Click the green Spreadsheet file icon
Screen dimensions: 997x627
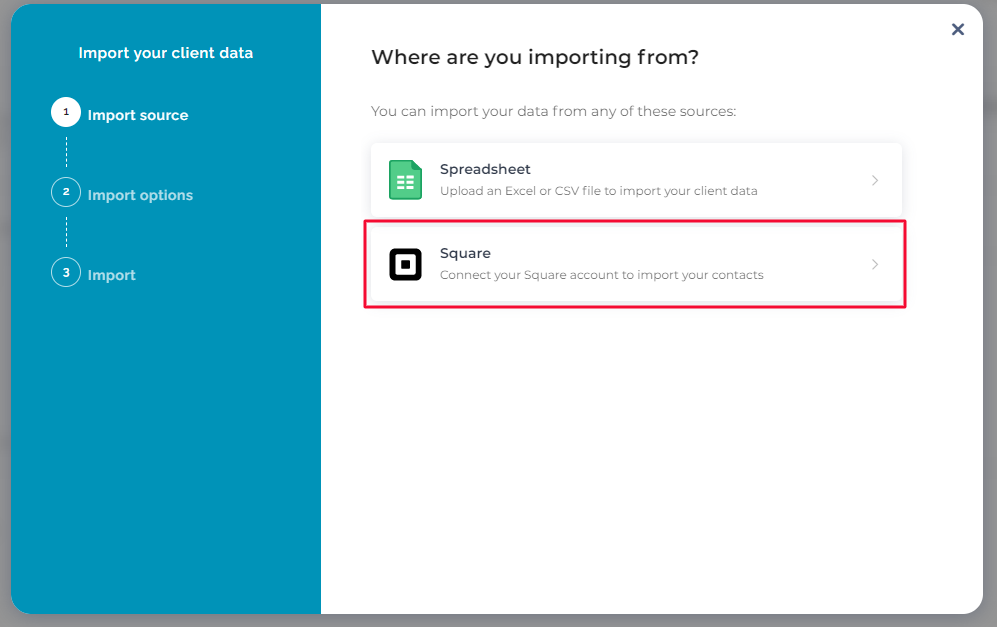pyautogui.click(x=405, y=180)
